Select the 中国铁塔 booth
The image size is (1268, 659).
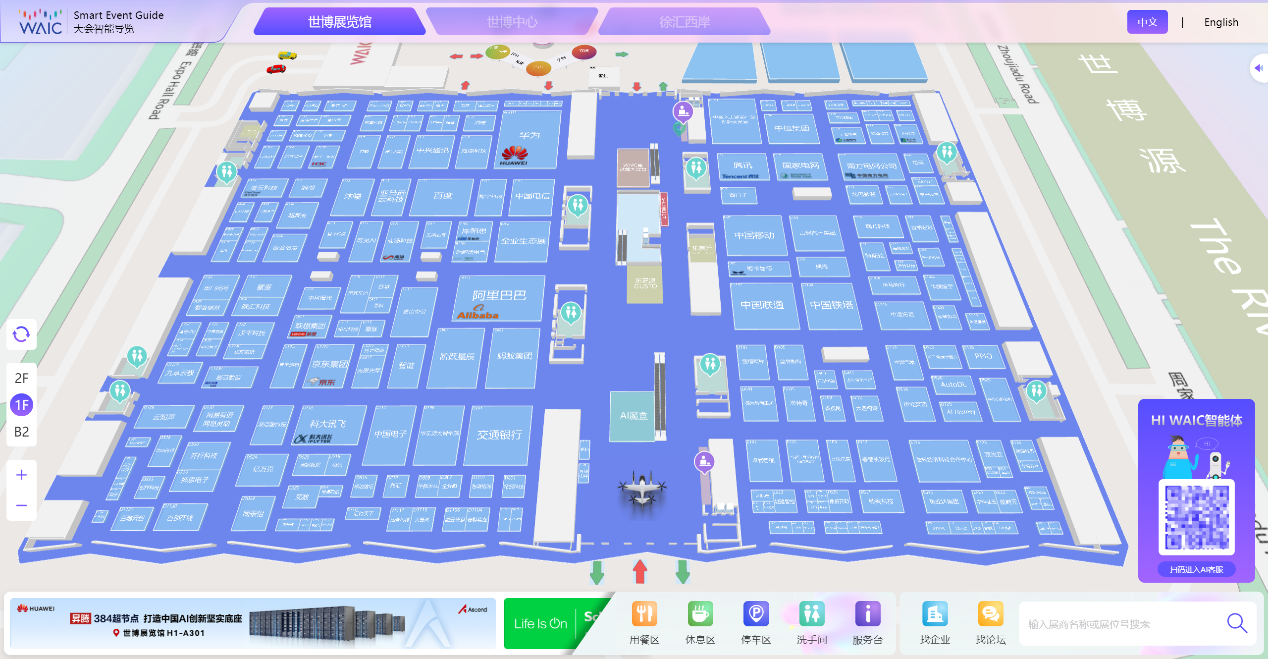point(834,305)
